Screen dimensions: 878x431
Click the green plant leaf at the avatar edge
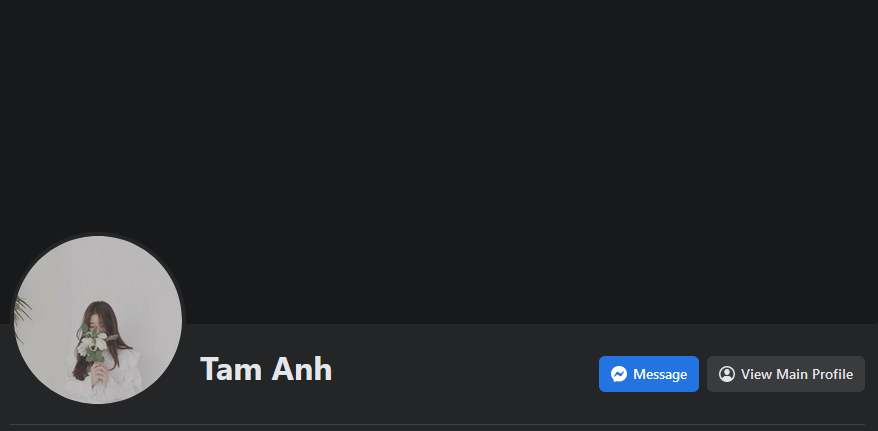(21, 316)
